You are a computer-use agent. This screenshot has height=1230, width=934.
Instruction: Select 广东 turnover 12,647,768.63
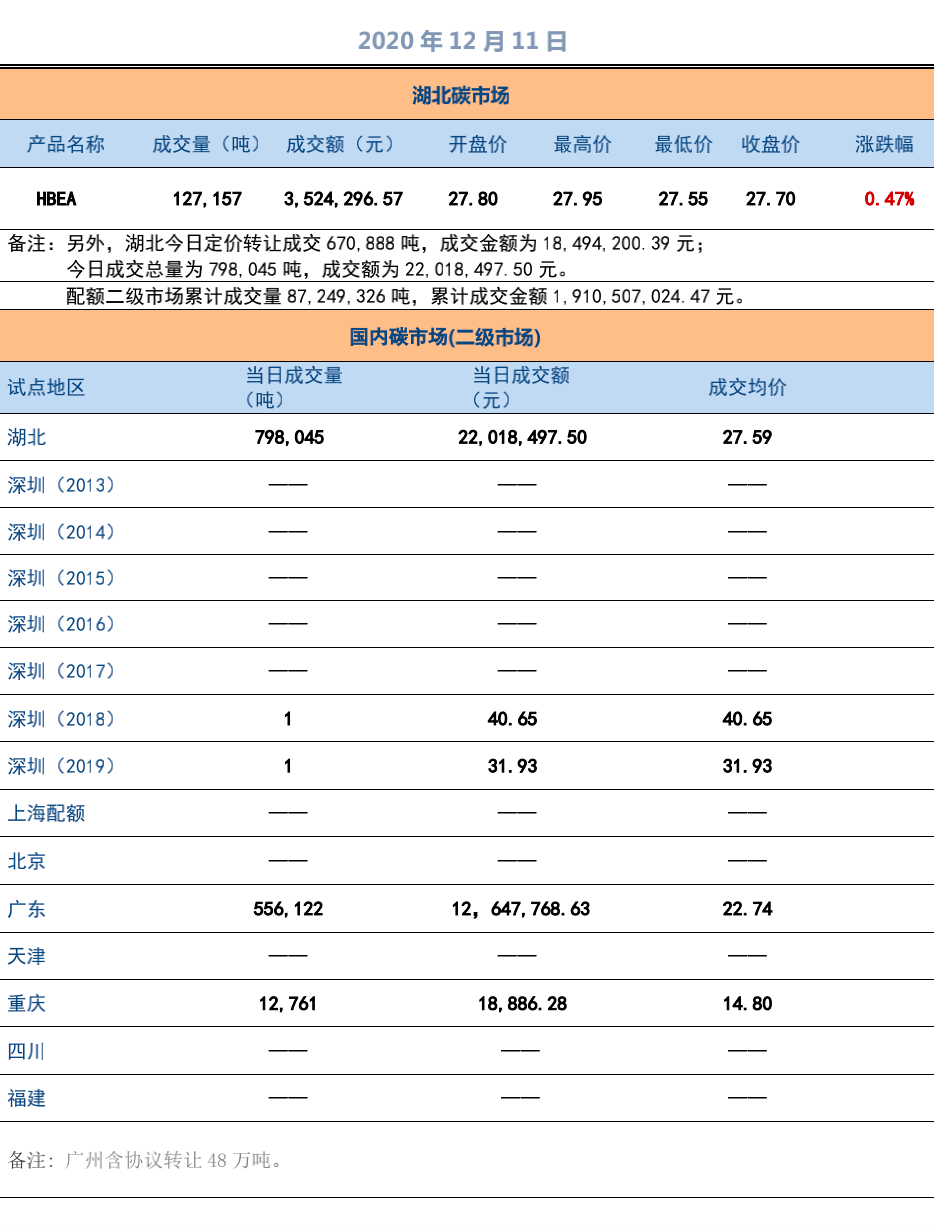pos(521,909)
